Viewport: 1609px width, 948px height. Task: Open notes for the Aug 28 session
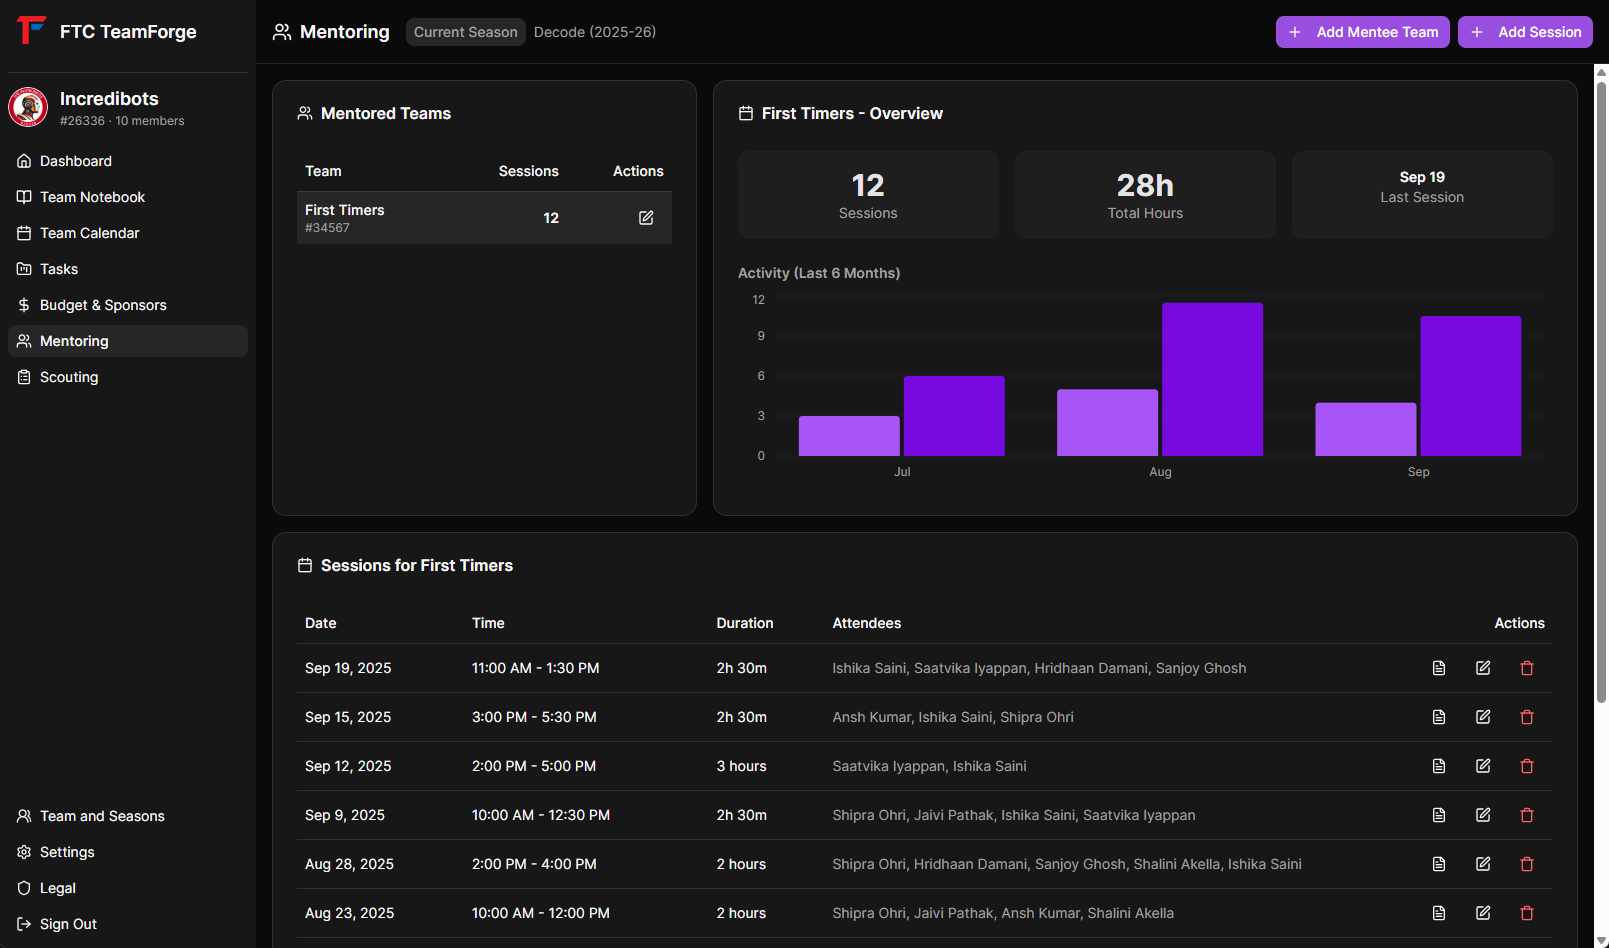pyautogui.click(x=1439, y=863)
